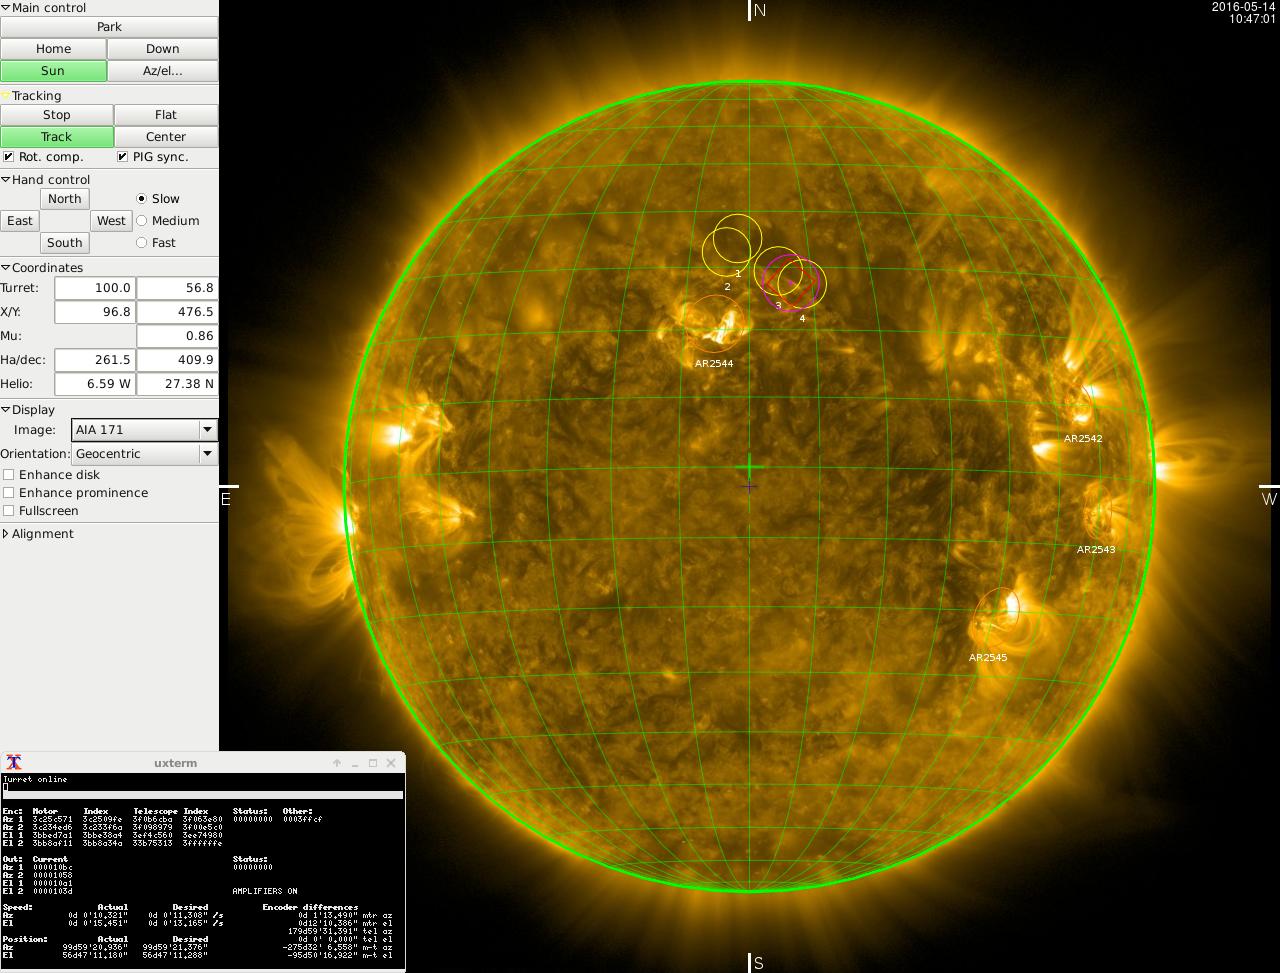Collapse the Hand control section
This screenshot has width=1280, height=973.
tap(6, 180)
